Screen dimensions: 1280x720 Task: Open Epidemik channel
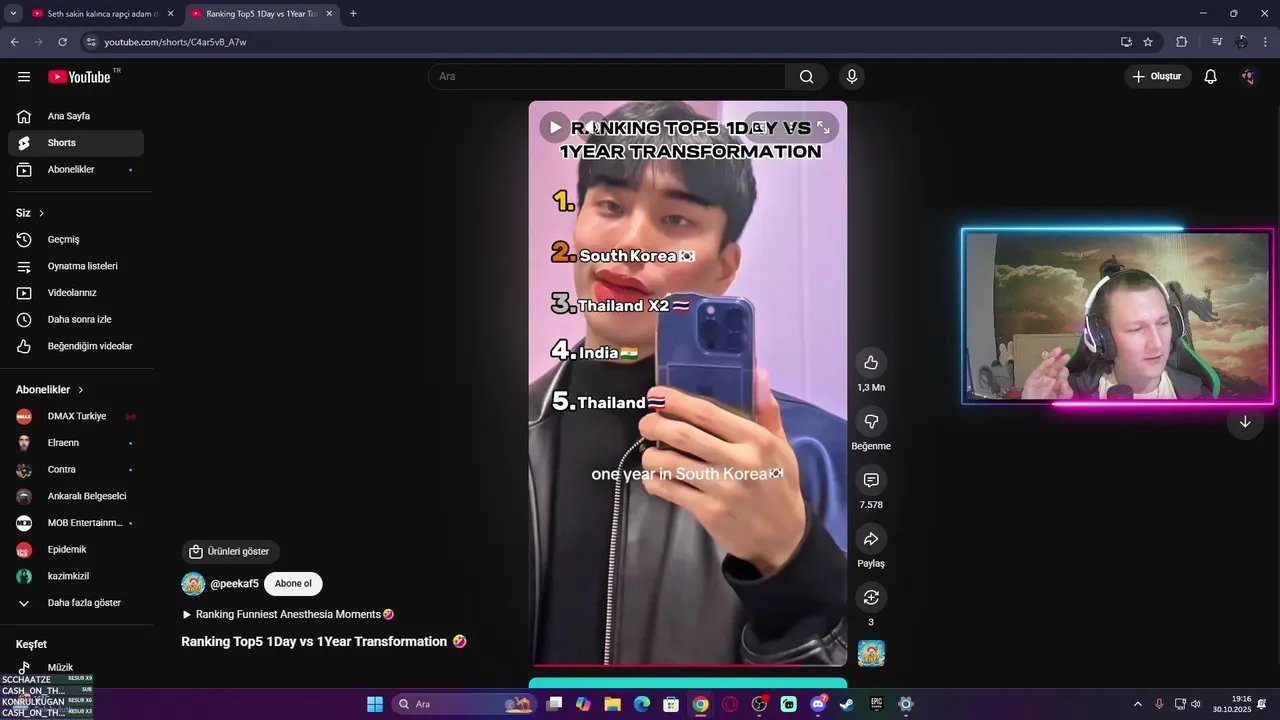tap(76, 550)
